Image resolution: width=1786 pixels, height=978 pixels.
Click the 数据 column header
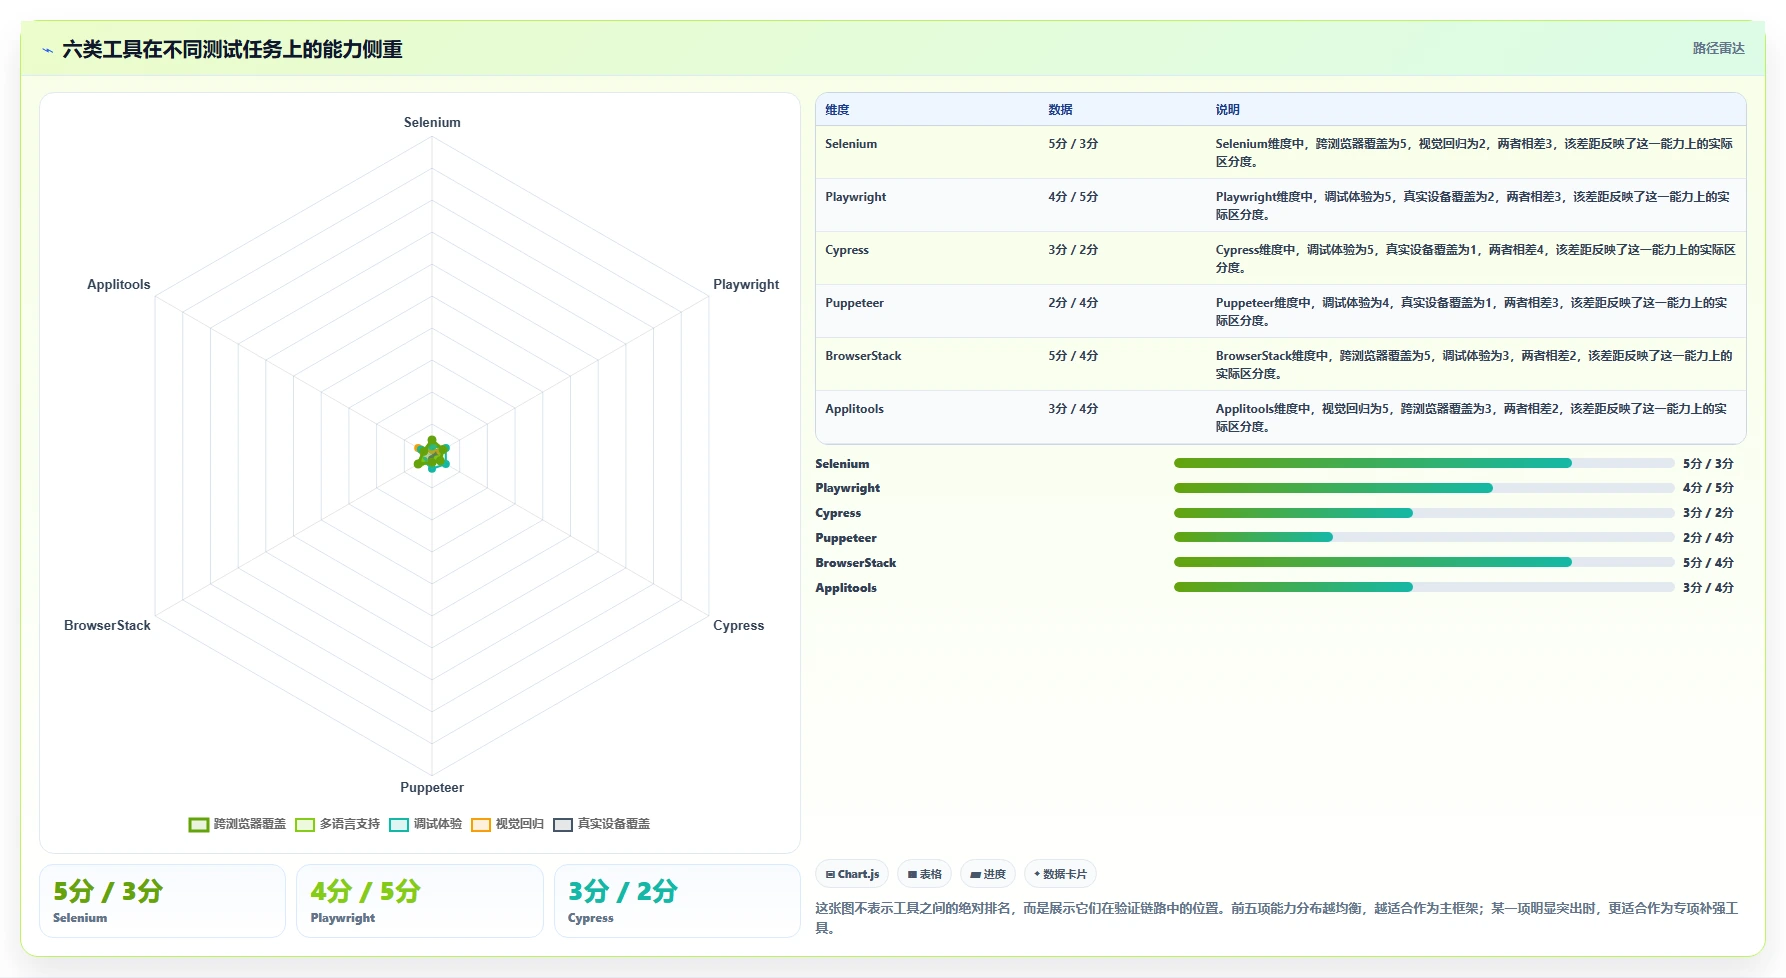(1060, 110)
